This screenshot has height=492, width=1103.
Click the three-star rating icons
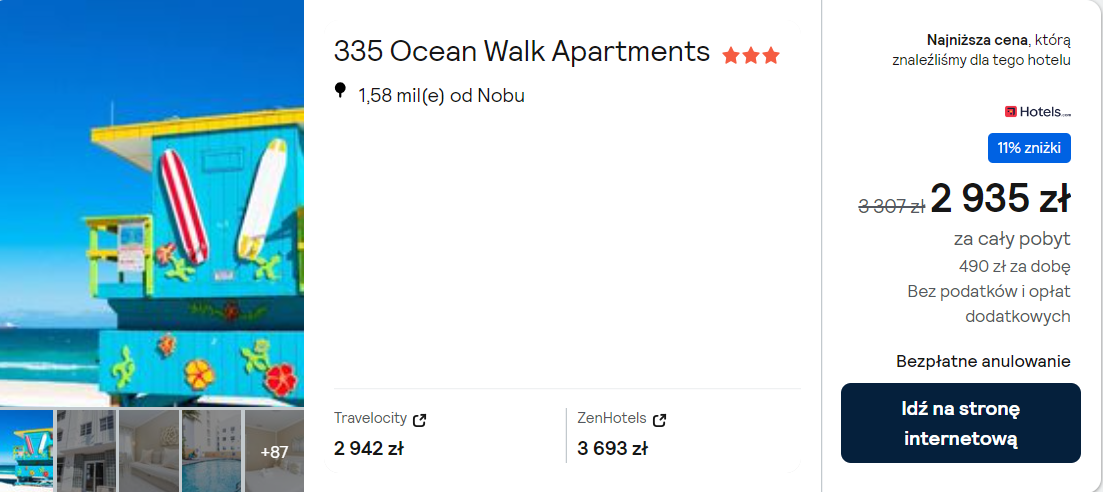pos(750,56)
